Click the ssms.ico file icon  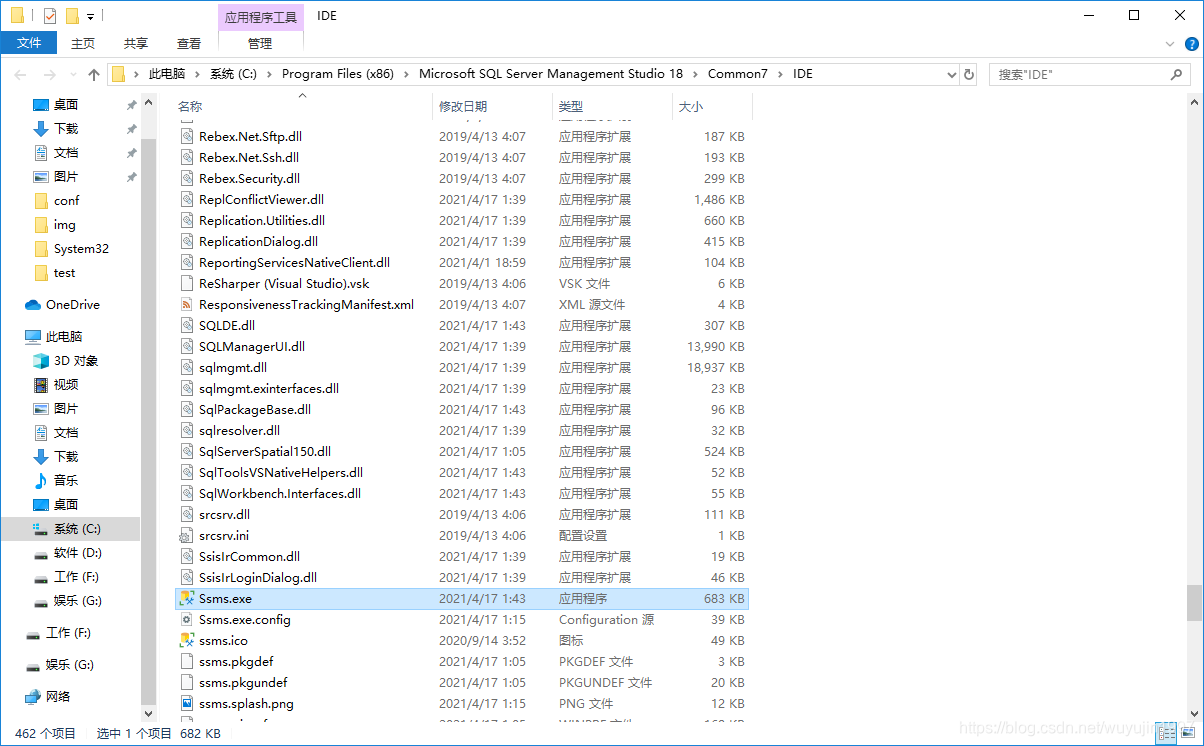coord(186,640)
